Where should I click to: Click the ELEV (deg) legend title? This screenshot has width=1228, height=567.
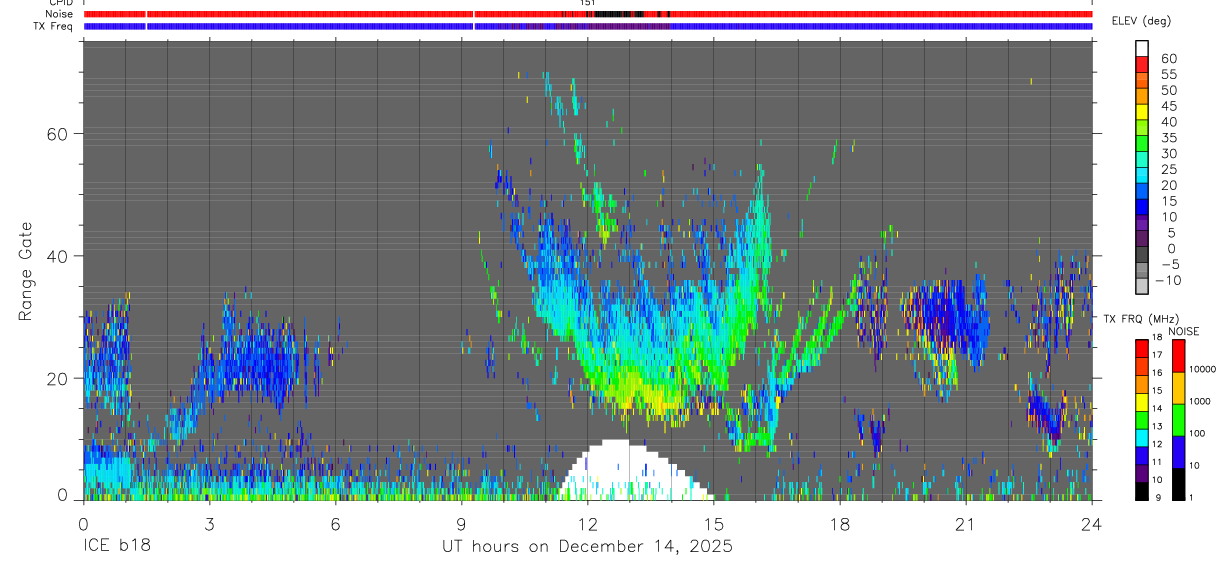point(1143,20)
